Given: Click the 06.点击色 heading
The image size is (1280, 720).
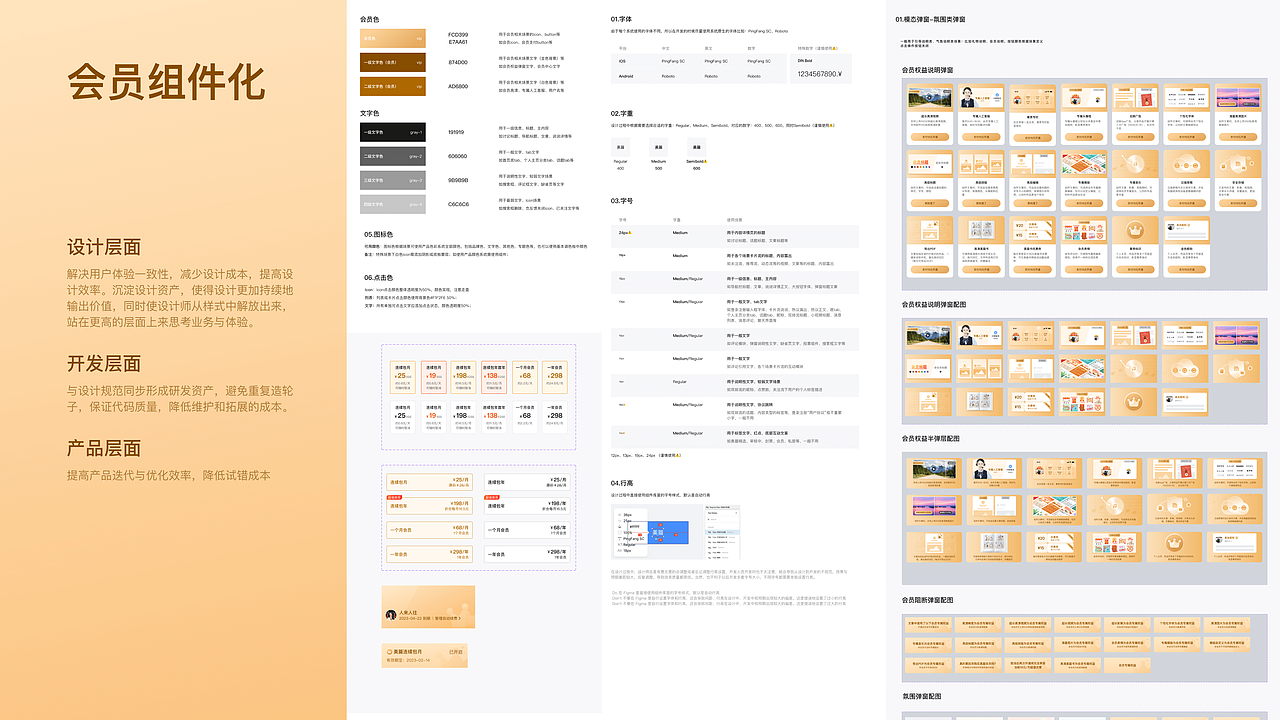Looking at the screenshot, I should [380, 277].
